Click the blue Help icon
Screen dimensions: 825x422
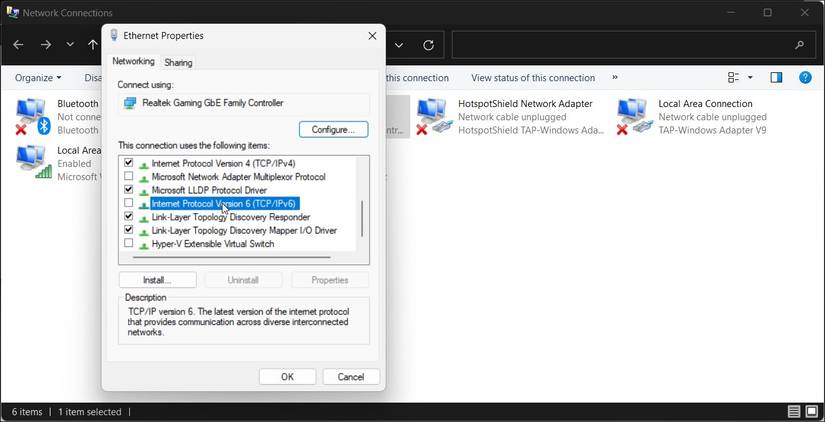[805, 78]
